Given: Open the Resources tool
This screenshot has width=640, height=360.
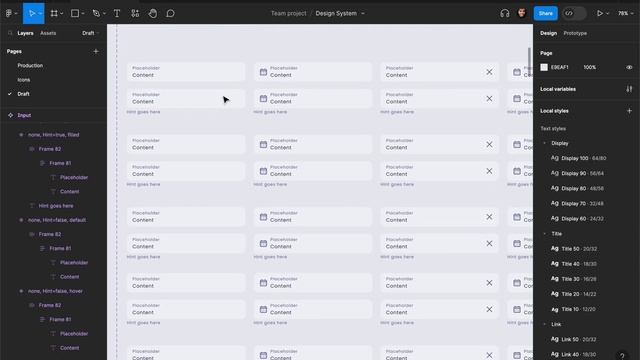Looking at the screenshot, I should pyautogui.click(x=135, y=13).
